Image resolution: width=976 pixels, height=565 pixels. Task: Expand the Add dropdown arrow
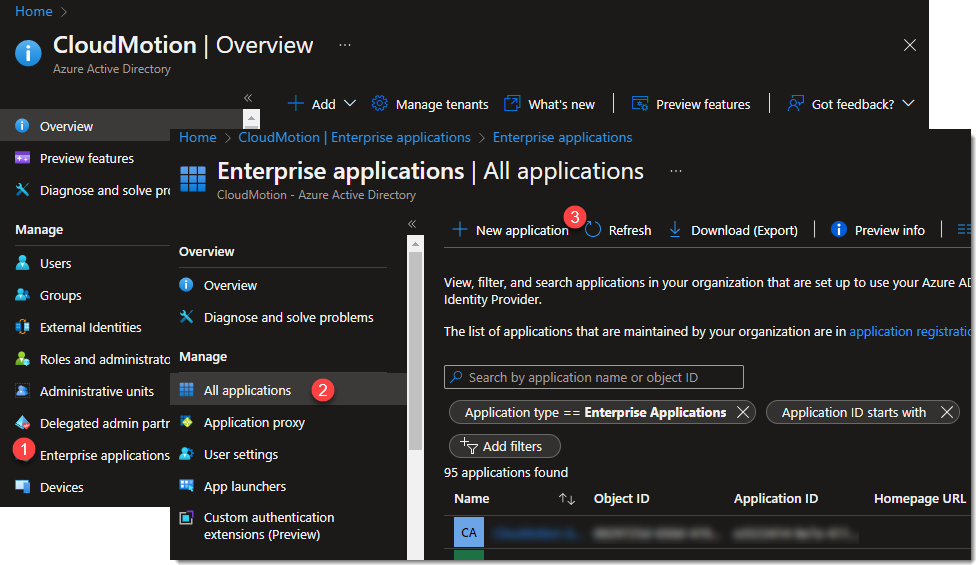point(349,104)
